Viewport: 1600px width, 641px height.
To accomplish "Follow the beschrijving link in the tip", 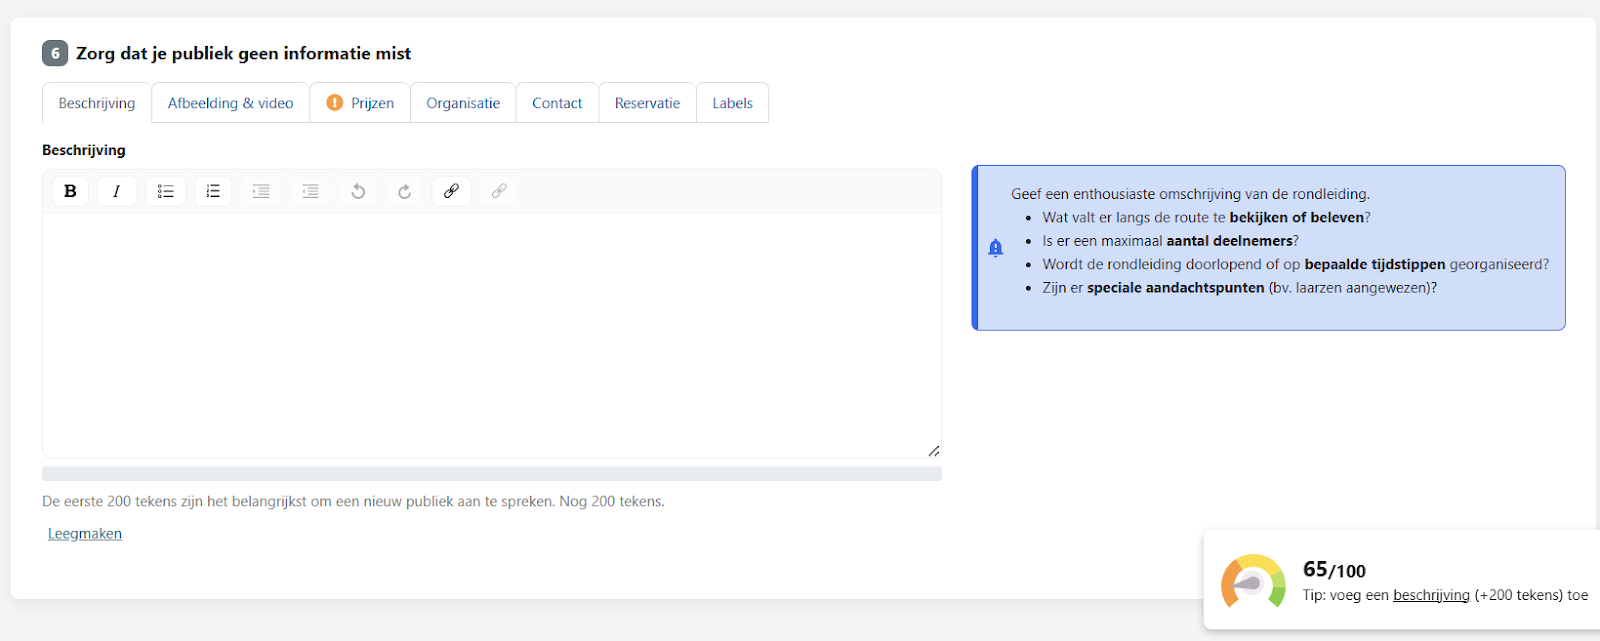I will (1431, 595).
